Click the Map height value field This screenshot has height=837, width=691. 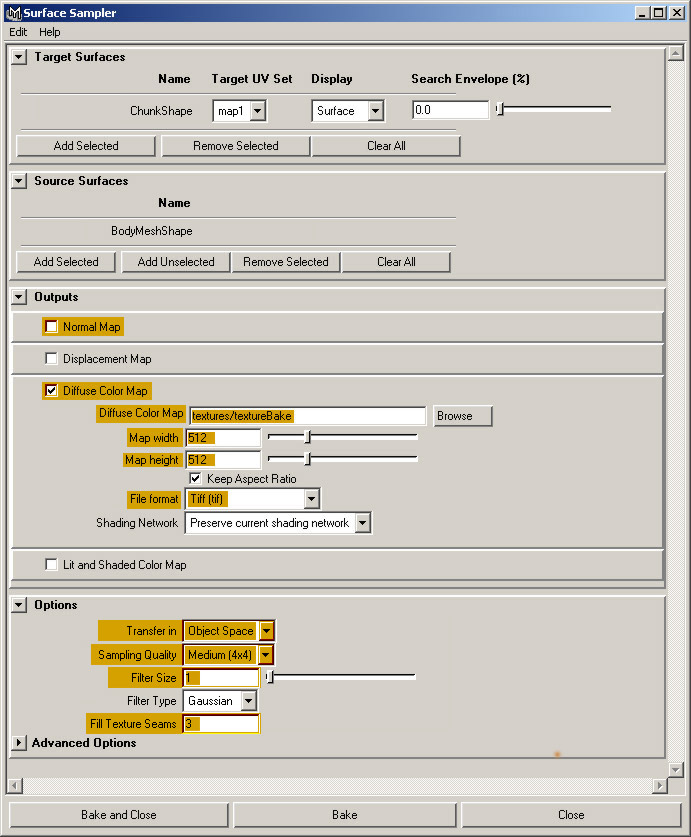click(x=223, y=460)
